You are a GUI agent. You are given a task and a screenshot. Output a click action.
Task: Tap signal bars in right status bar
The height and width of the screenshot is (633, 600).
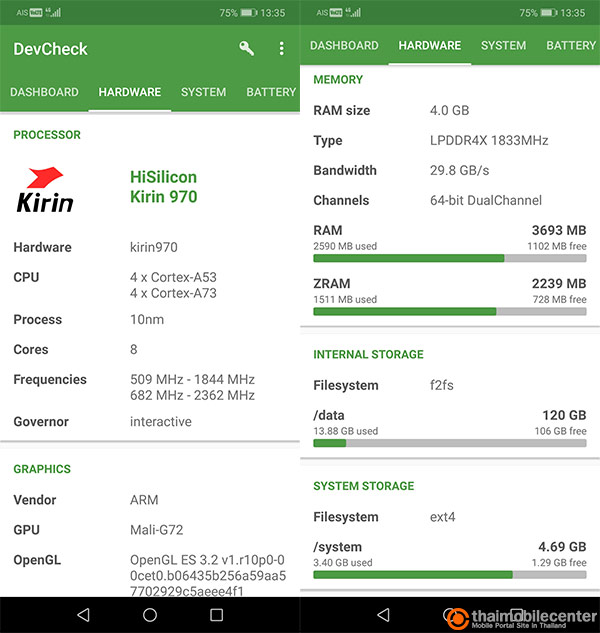[354, 13]
